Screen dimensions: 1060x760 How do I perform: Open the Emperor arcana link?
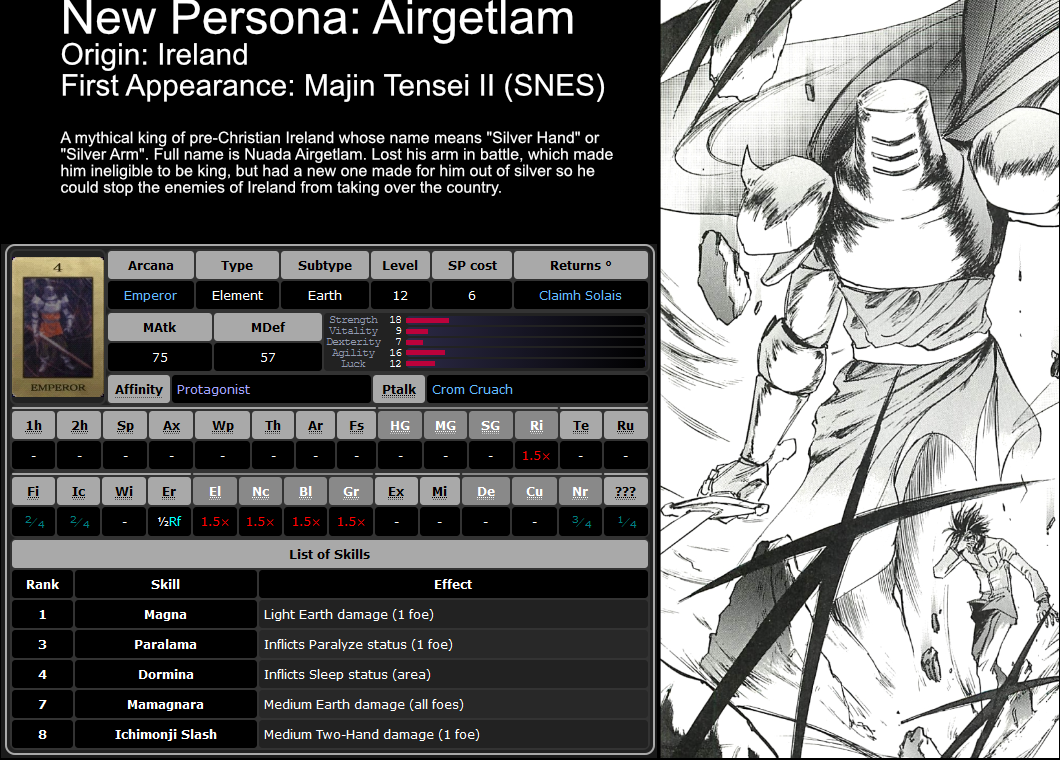pyautogui.click(x=150, y=295)
